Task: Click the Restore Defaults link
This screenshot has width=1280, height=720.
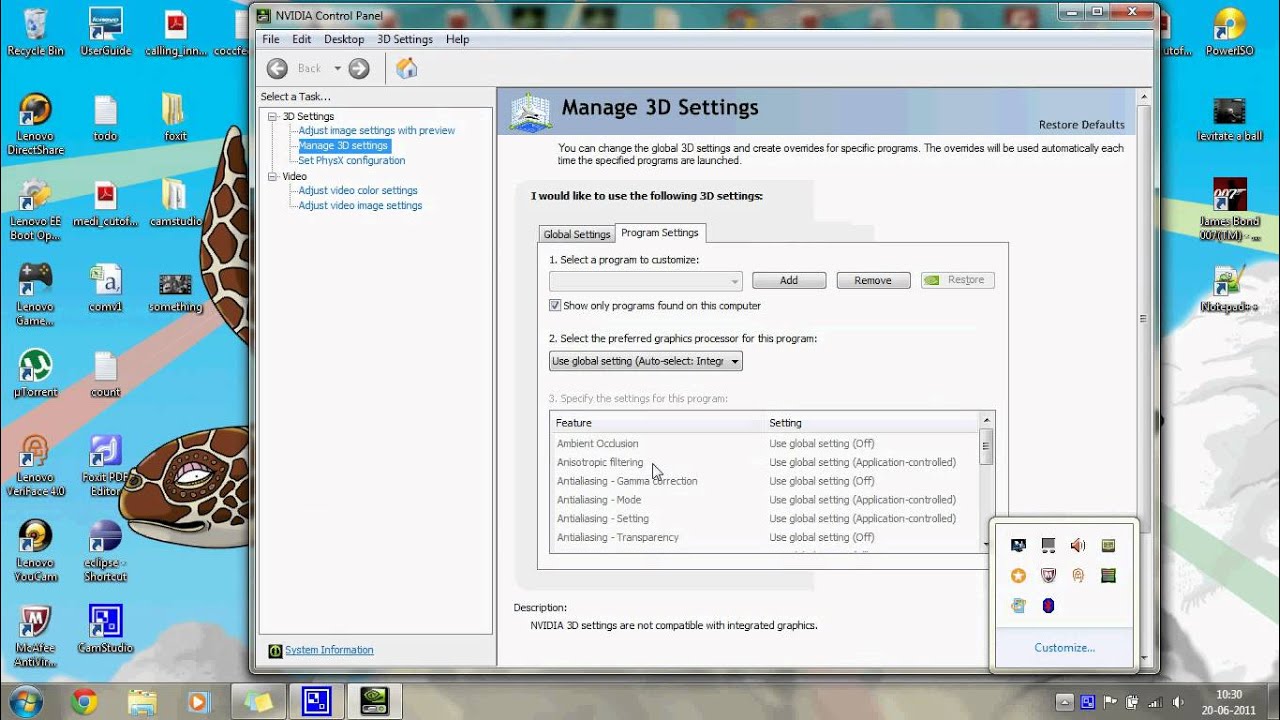Action: [1081, 125]
